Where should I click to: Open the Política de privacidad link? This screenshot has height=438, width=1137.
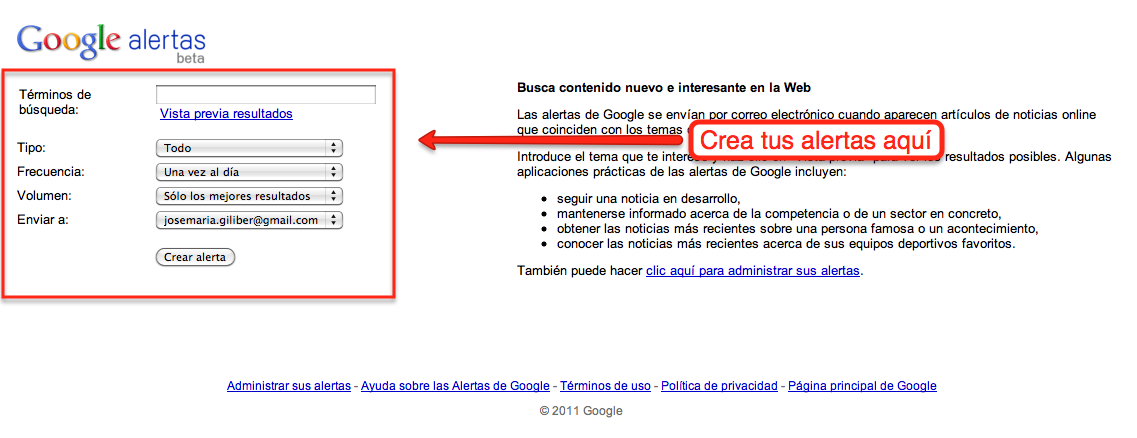pos(719,386)
